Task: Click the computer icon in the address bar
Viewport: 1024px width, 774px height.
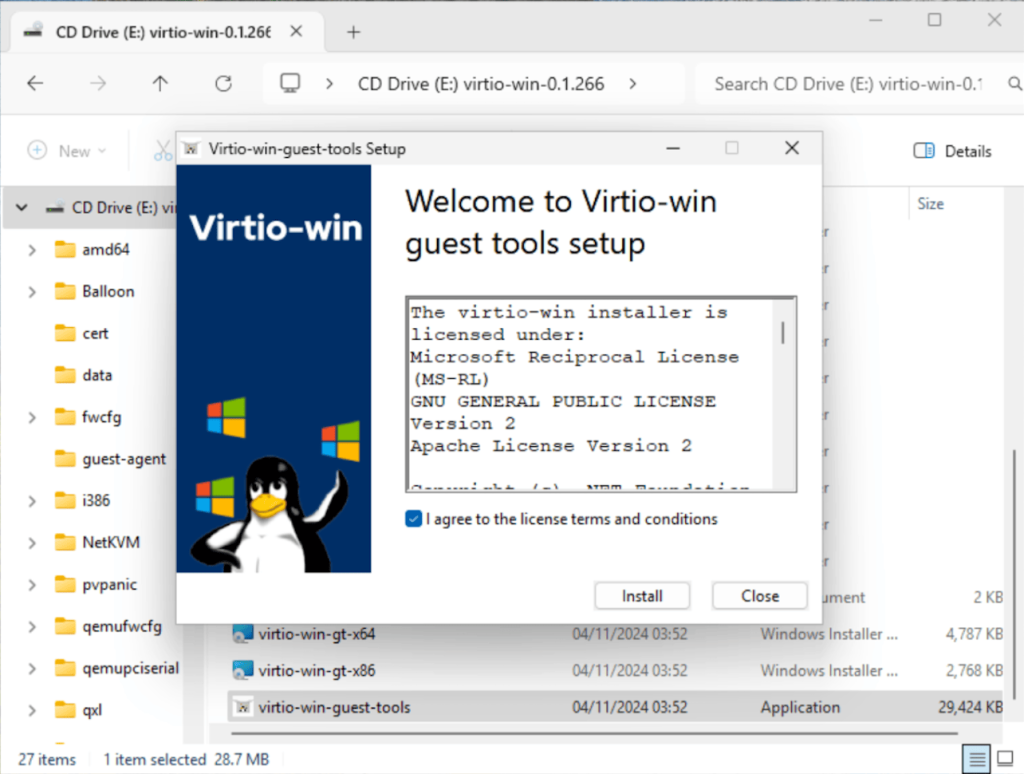Action: coord(290,84)
